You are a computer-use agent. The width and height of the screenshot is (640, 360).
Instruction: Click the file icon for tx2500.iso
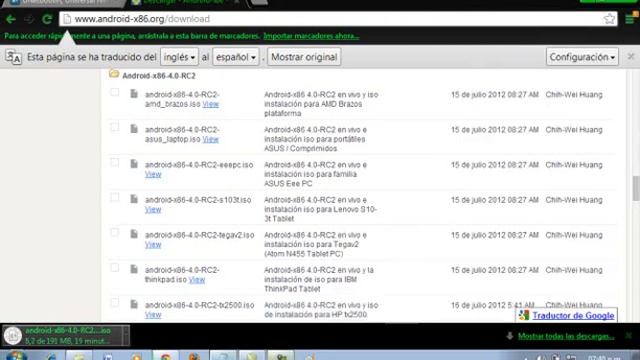(x=134, y=304)
